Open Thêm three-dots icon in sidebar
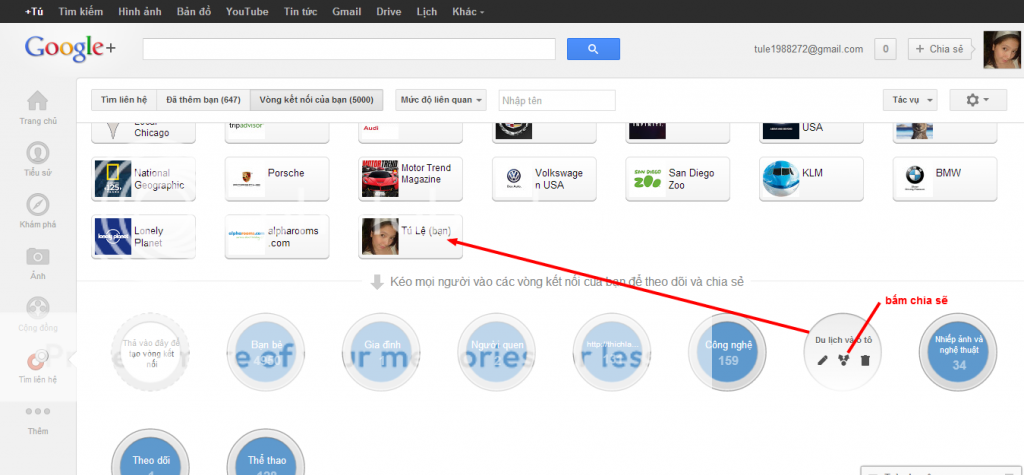This screenshot has width=1024, height=475. pos(37,412)
